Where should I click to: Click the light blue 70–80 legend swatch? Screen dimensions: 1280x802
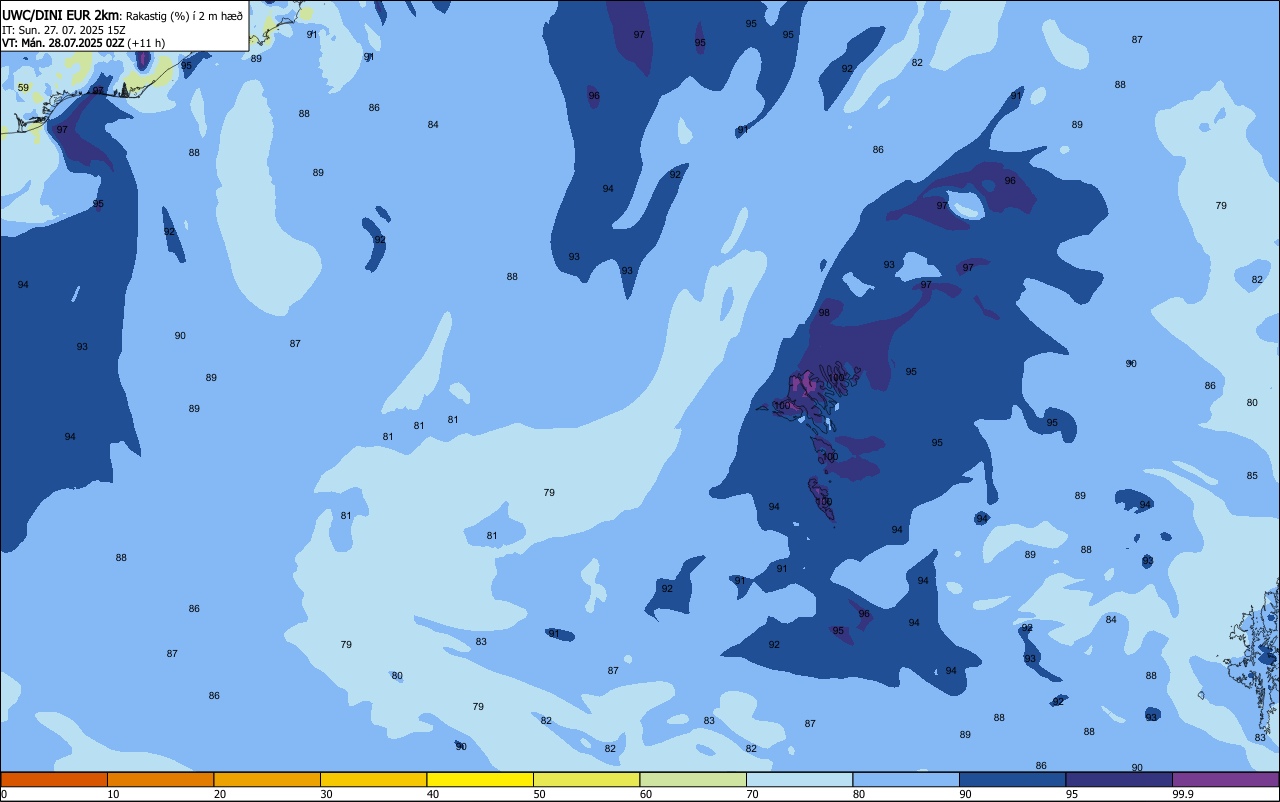point(799,779)
